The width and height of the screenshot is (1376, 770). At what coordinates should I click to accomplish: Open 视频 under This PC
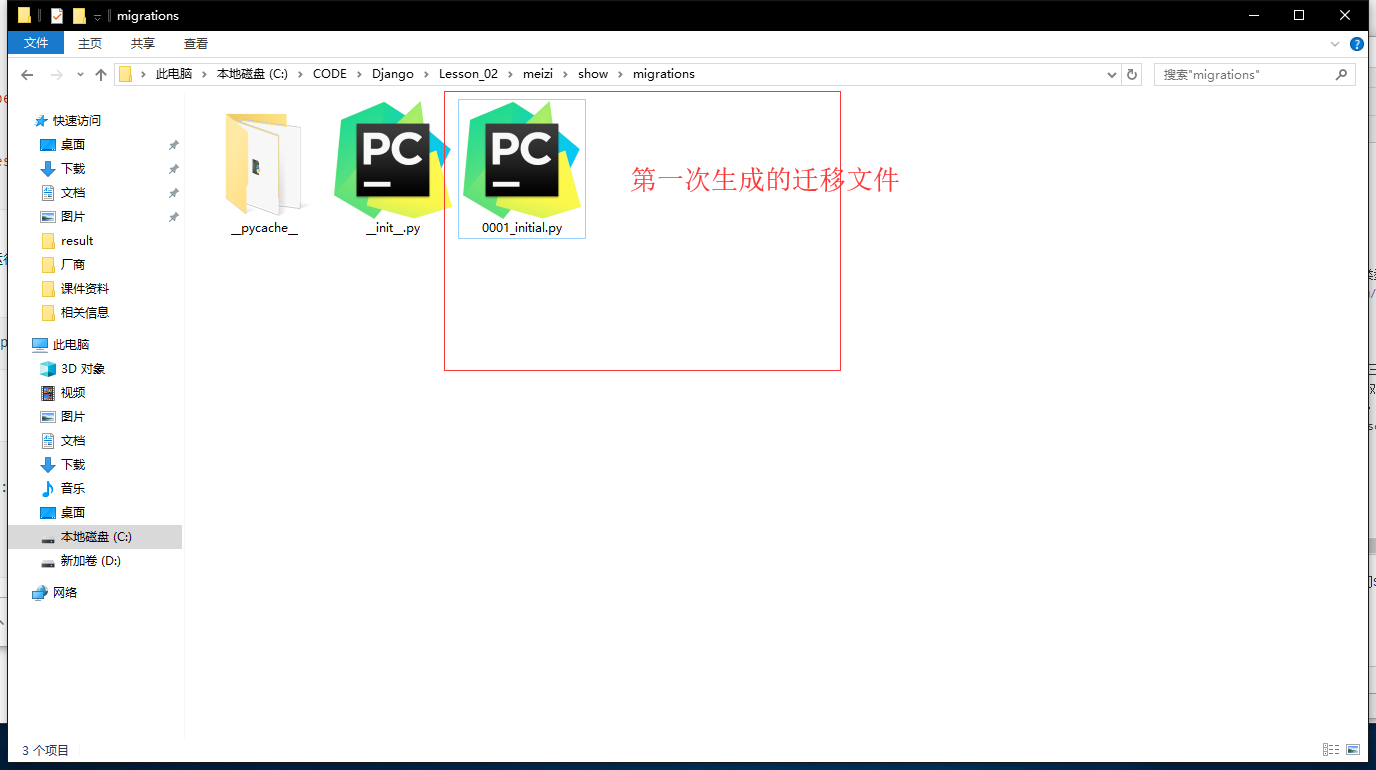73,392
